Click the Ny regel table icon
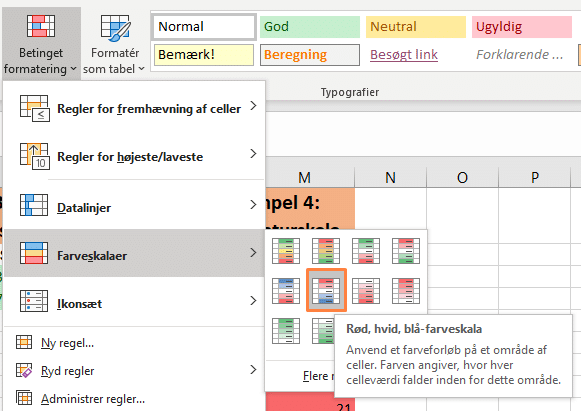581x411 pixels. coord(24,342)
